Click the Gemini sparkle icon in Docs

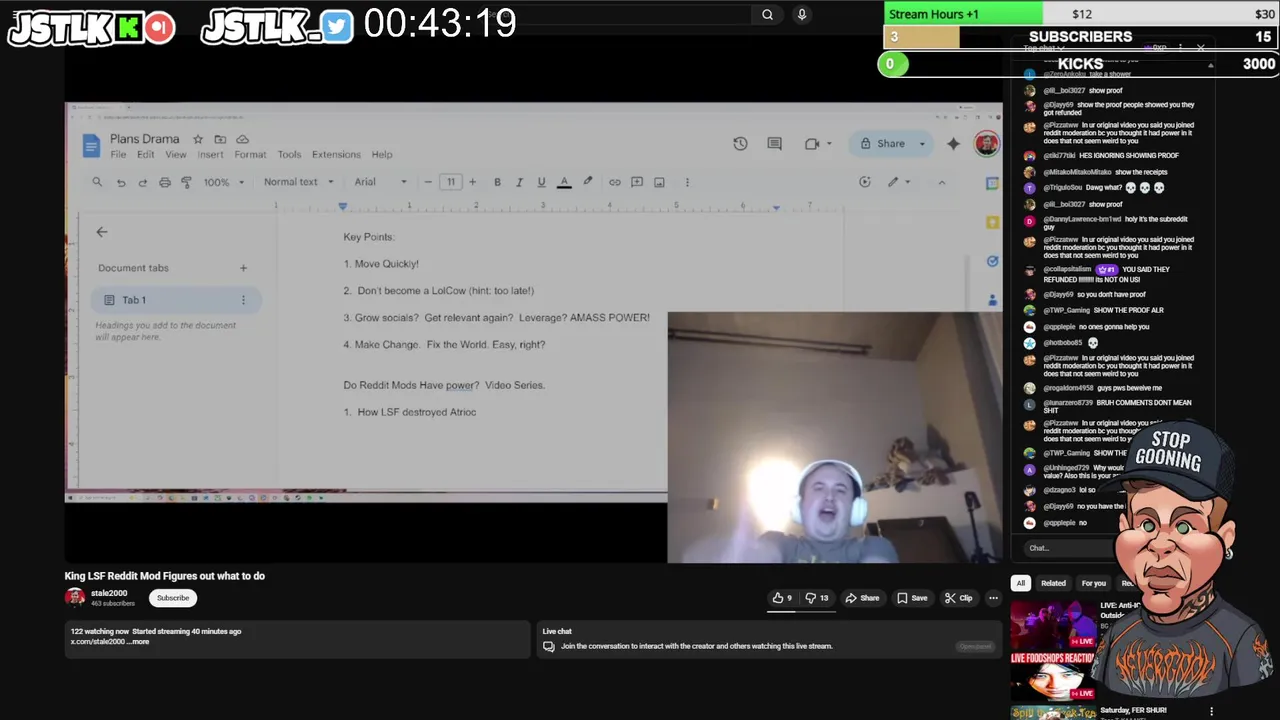(953, 143)
